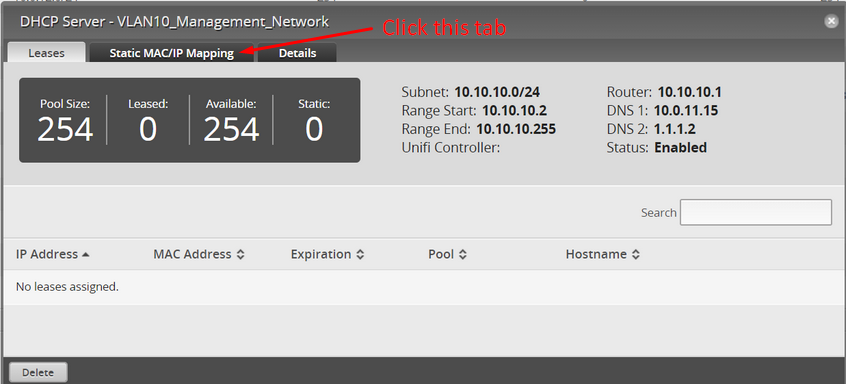Click the Subnet value 10.10.10.0/24
The image size is (846, 384).
[x=497, y=92]
